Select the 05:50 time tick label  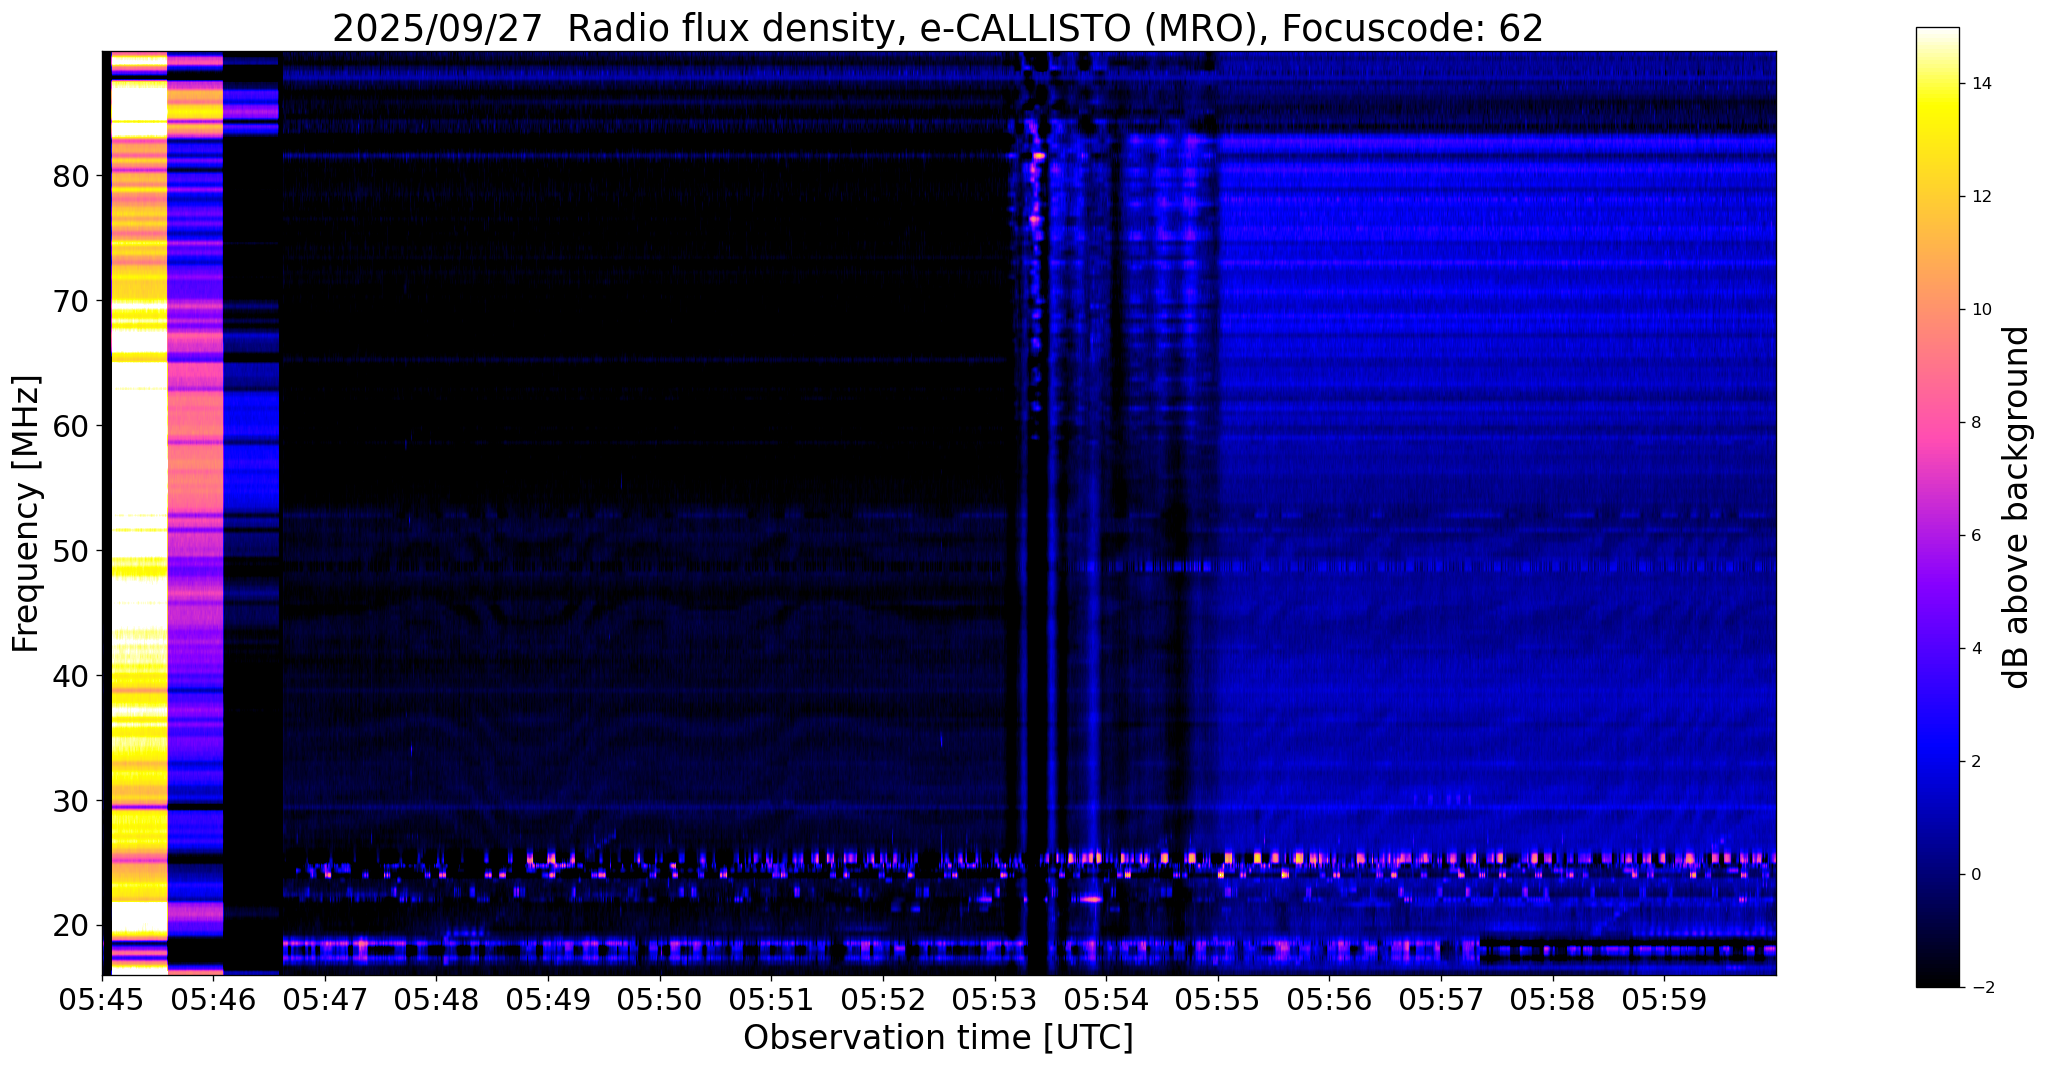point(659,999)
